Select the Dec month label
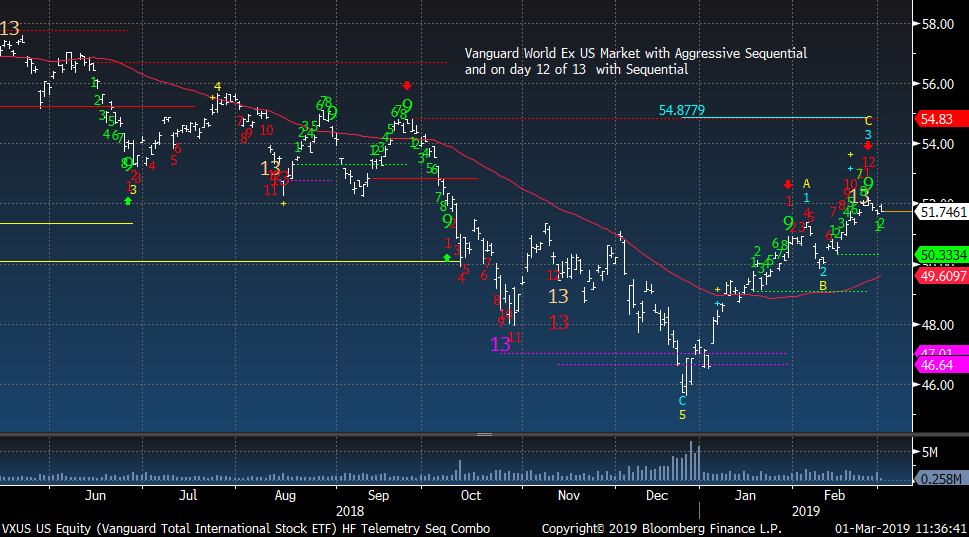The height and width of the screenshot is (537, 969). click(656, 496)
